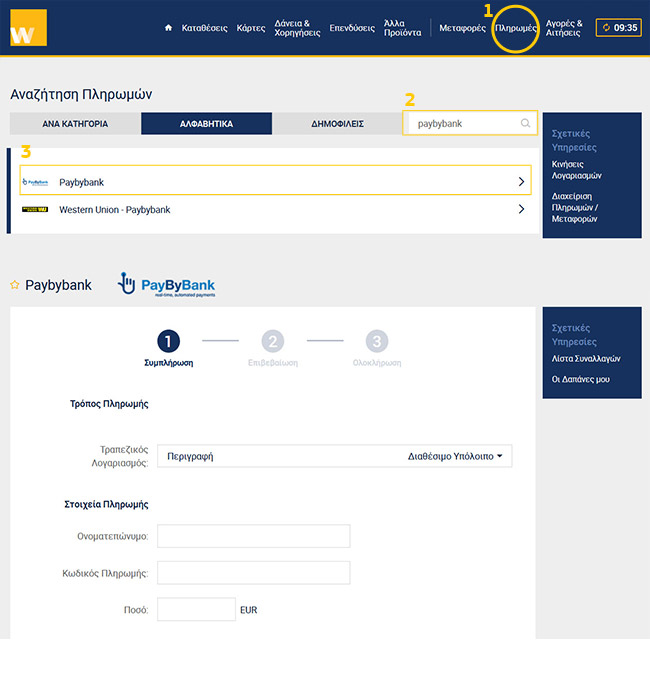Click the Western Union logo thumbnail

35,210
